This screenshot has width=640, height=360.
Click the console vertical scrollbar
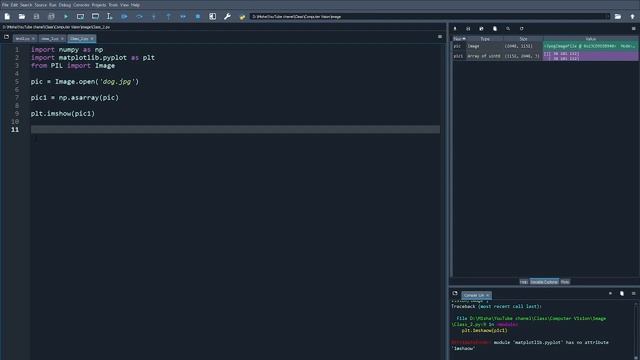(636, 330)
